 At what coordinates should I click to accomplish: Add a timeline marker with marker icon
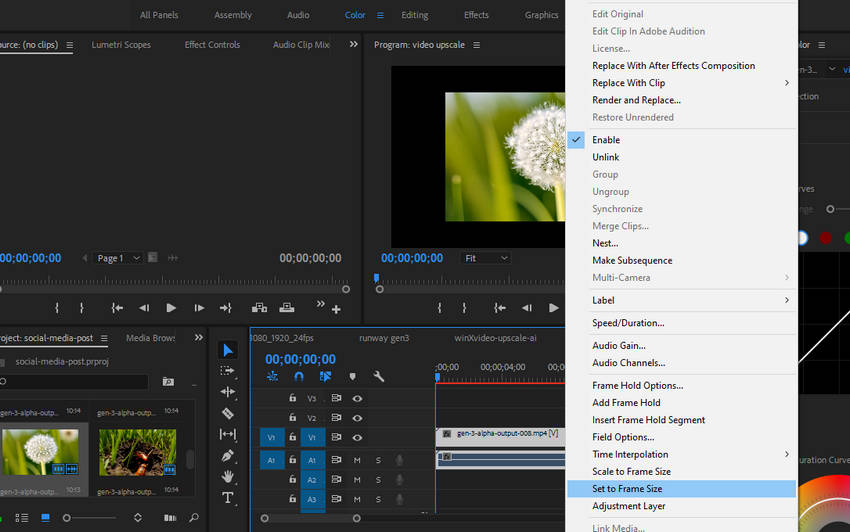pos(352,376)
